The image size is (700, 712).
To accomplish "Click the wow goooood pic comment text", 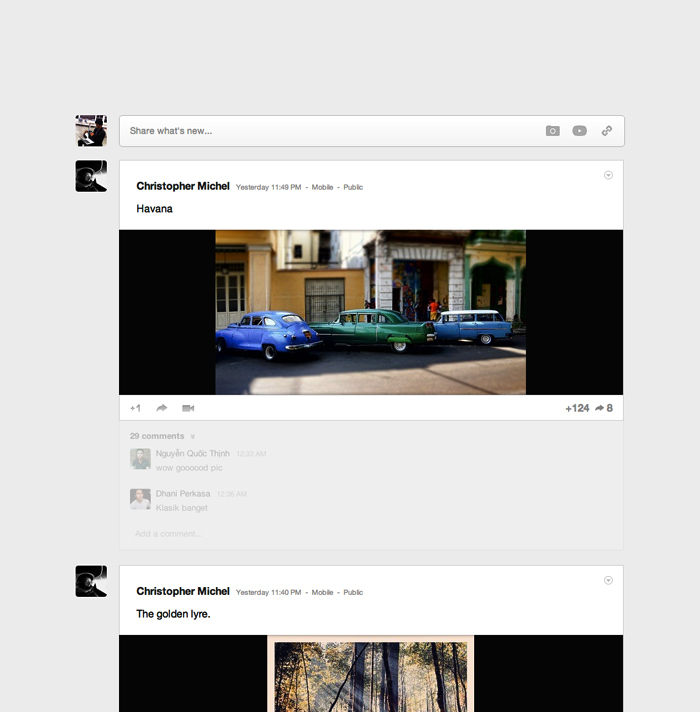I will pos(189,468).
